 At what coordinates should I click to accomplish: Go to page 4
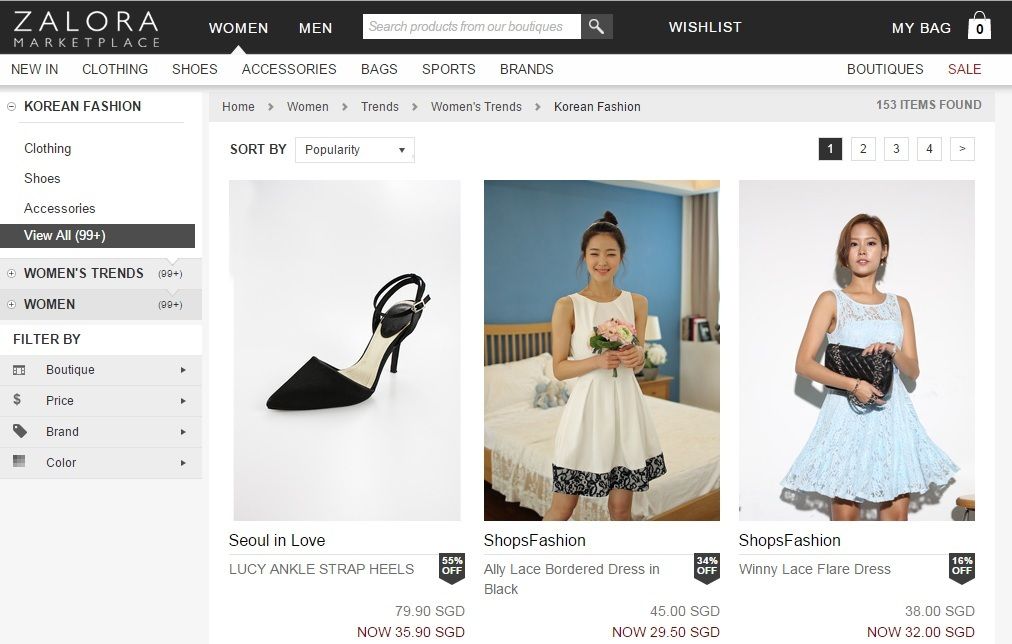pyautogui.click(x=929, y=149)
